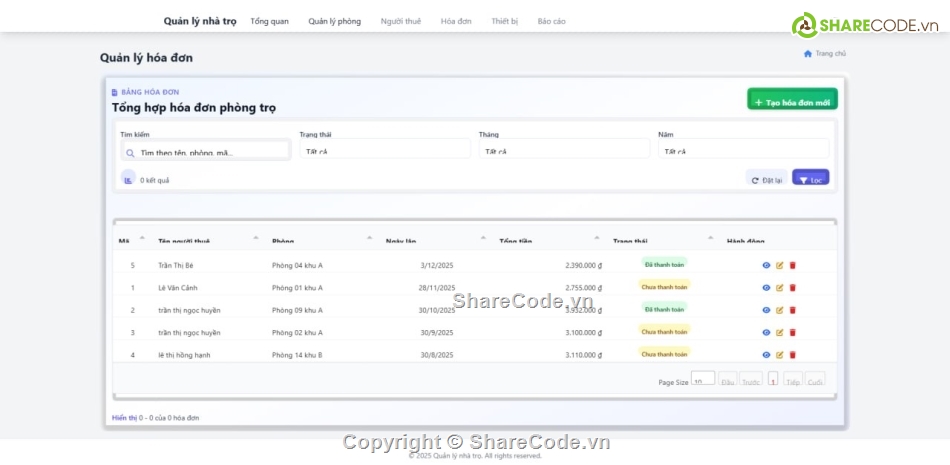Viewport: 950px width, 465px height.
Task: Sort by Ngày lập column arrow
Action: point(483,238)
